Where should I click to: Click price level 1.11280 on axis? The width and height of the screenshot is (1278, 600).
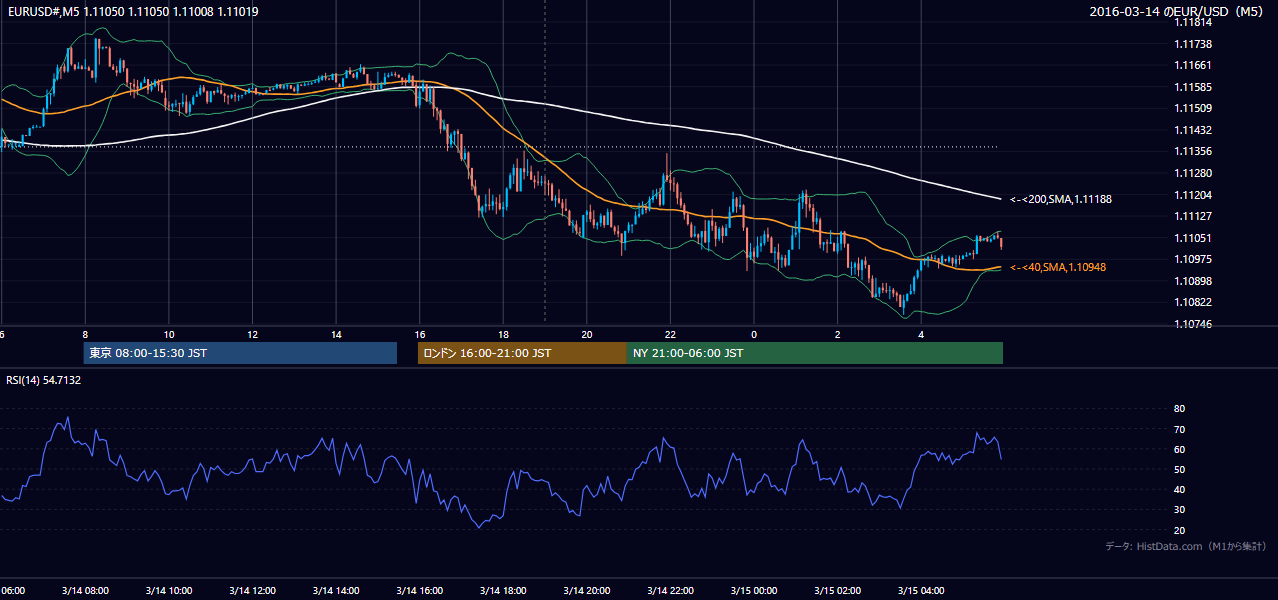coord(1194,173)
